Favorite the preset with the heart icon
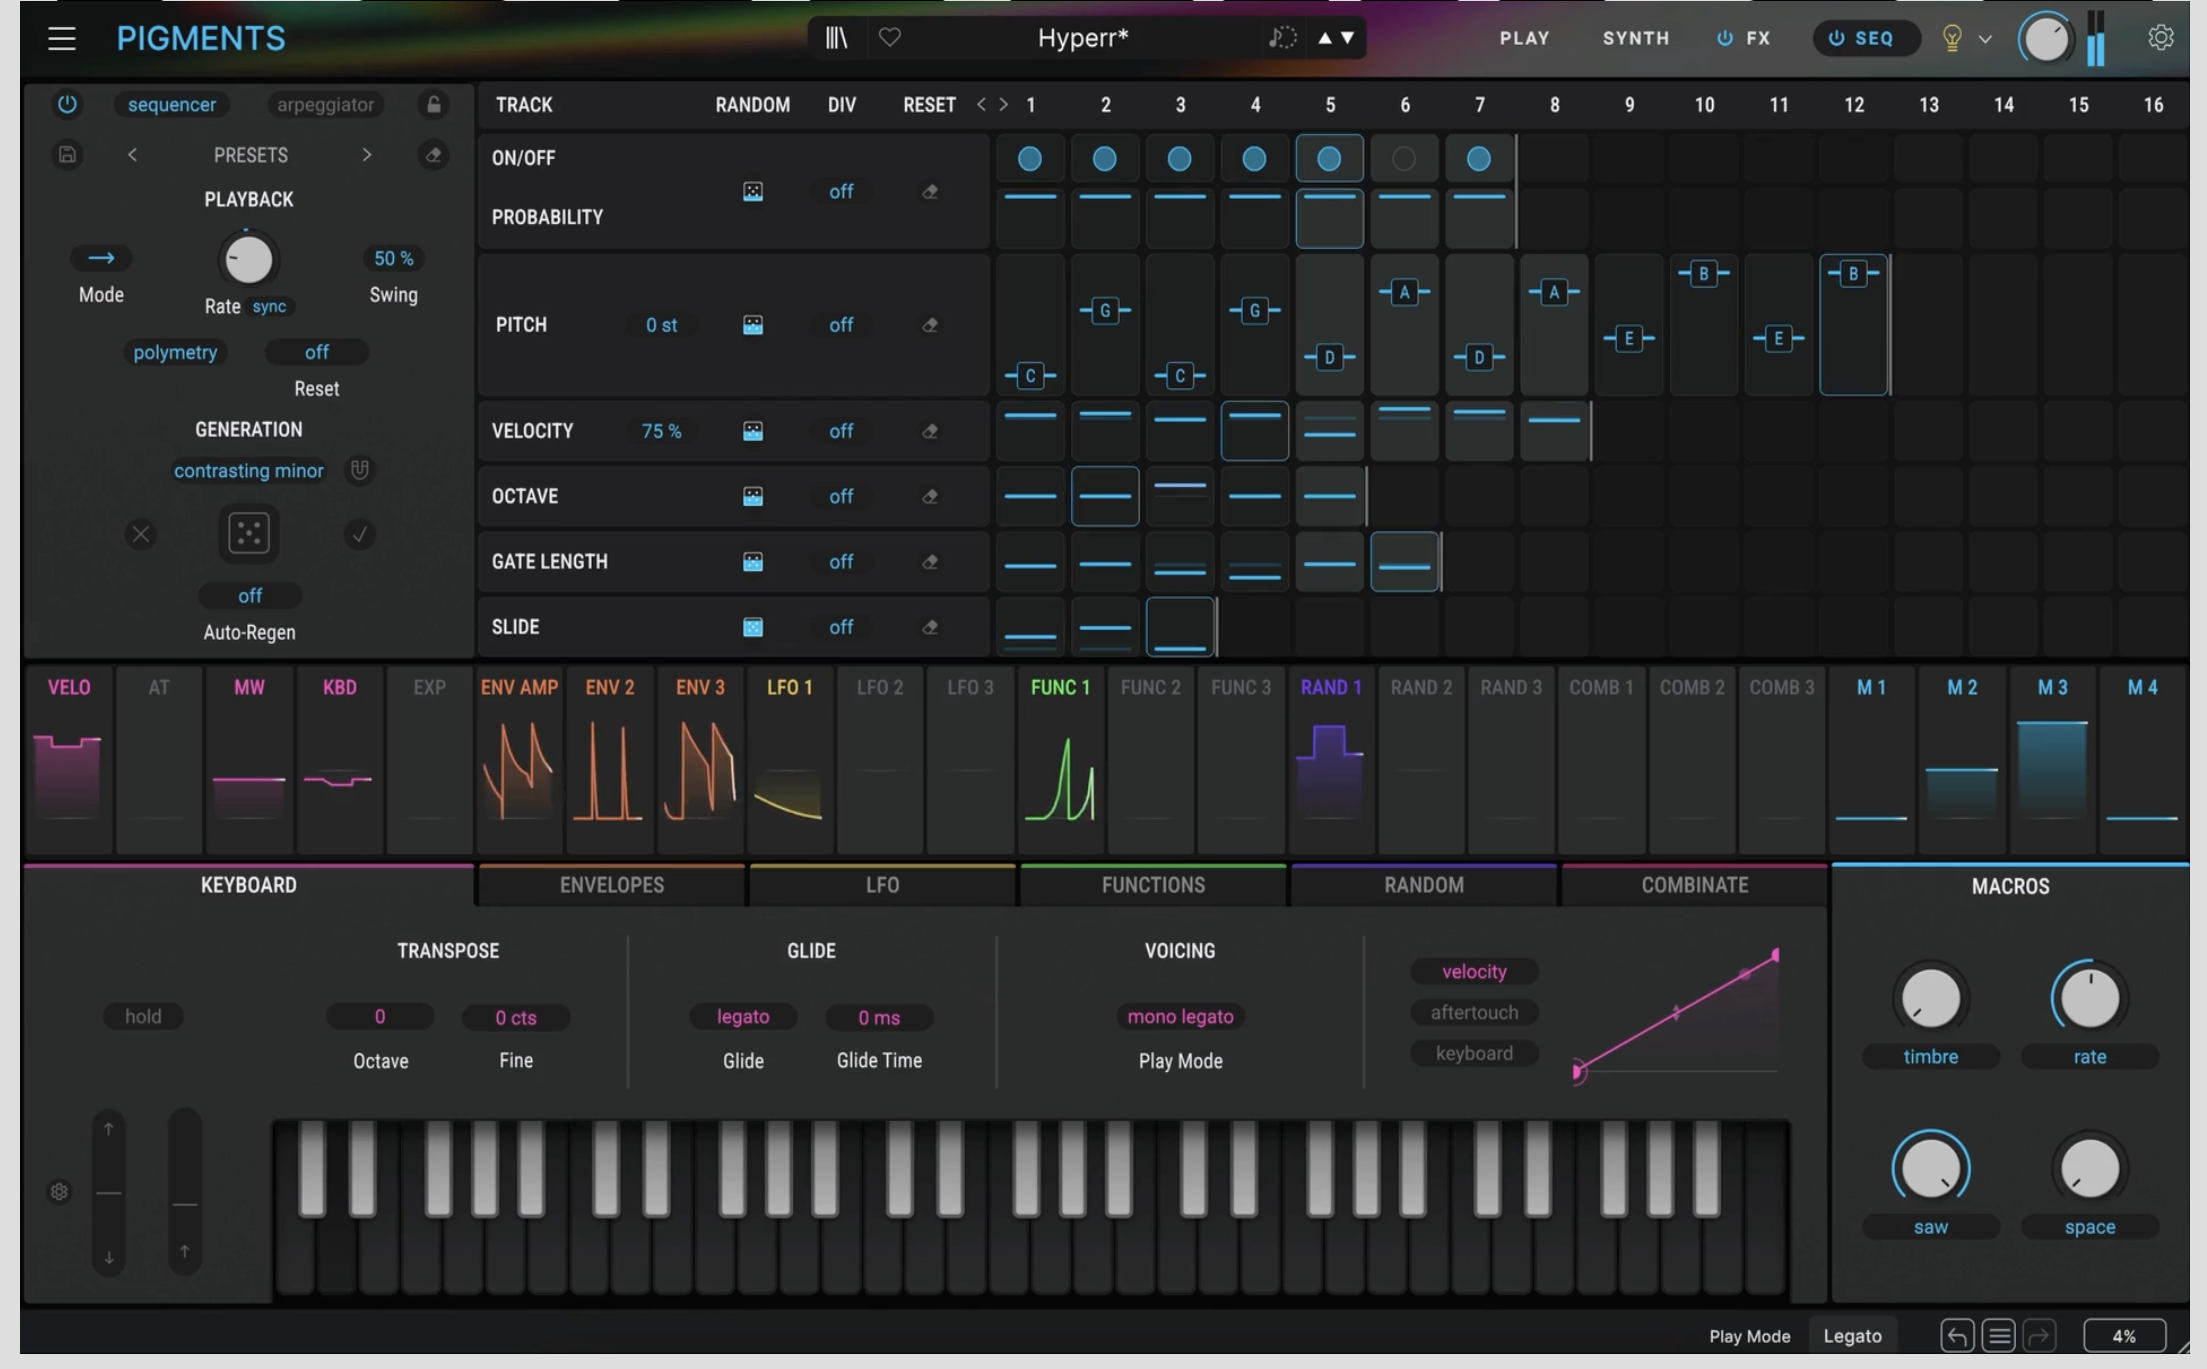 click(x=889, y=38)
